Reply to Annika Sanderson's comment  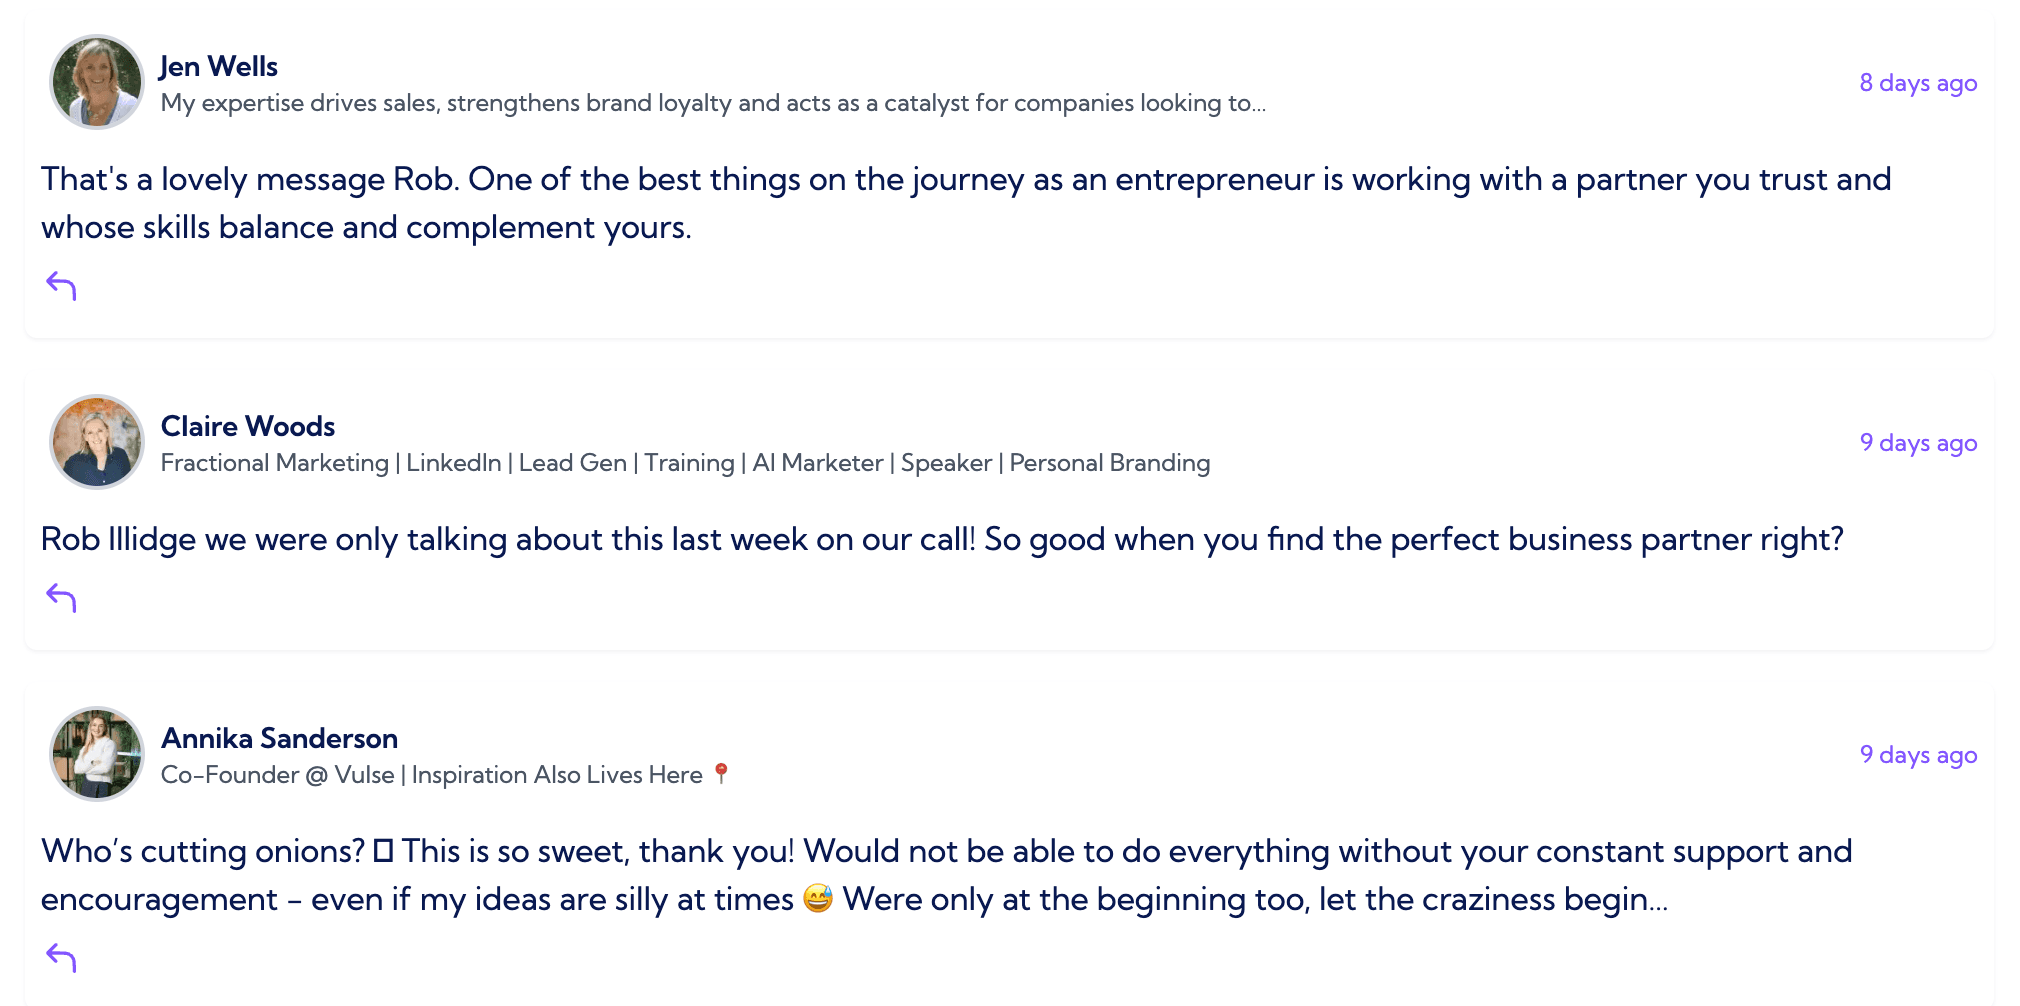(61, 958)
